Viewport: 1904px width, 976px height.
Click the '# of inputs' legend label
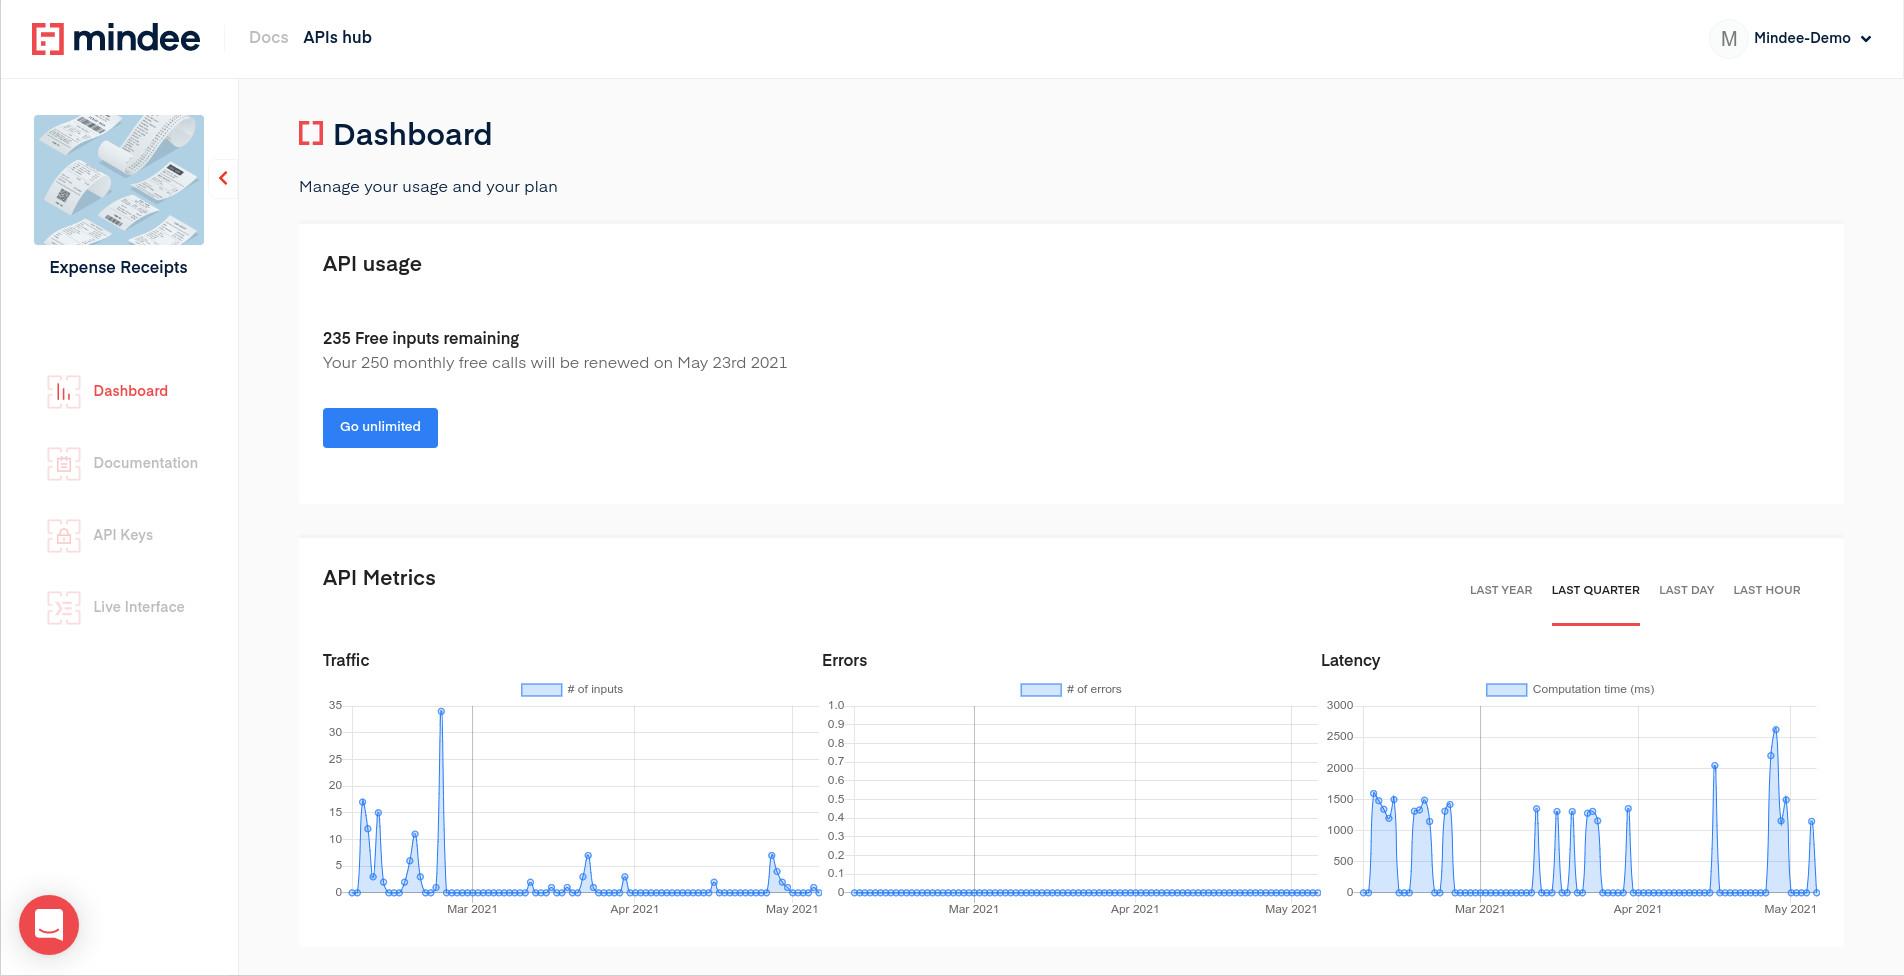click(x=595, y=690)
